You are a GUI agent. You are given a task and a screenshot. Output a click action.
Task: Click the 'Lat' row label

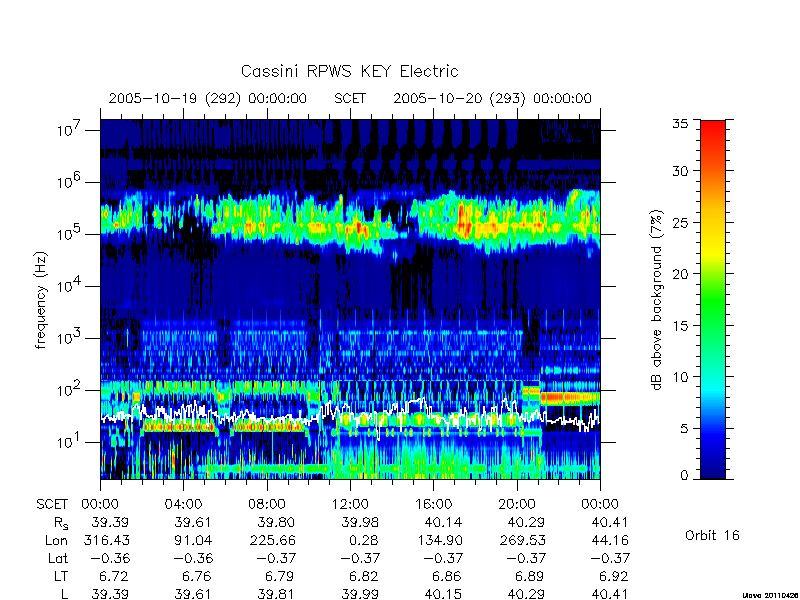(58, 559)
